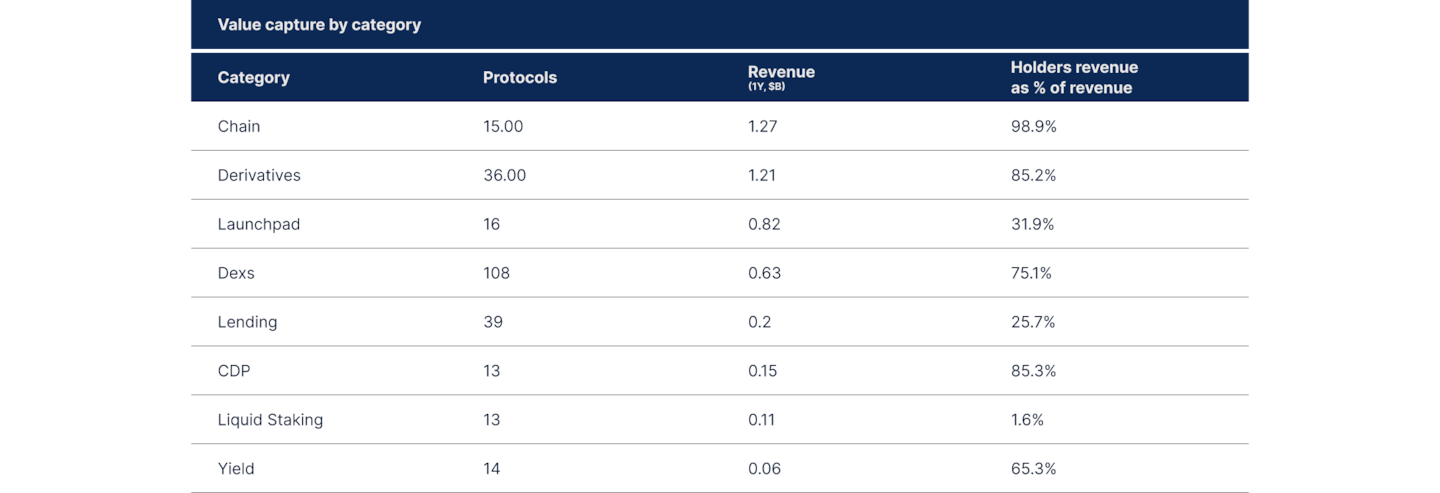
Task: Click the CDP row label
Action: coord(234,371)
